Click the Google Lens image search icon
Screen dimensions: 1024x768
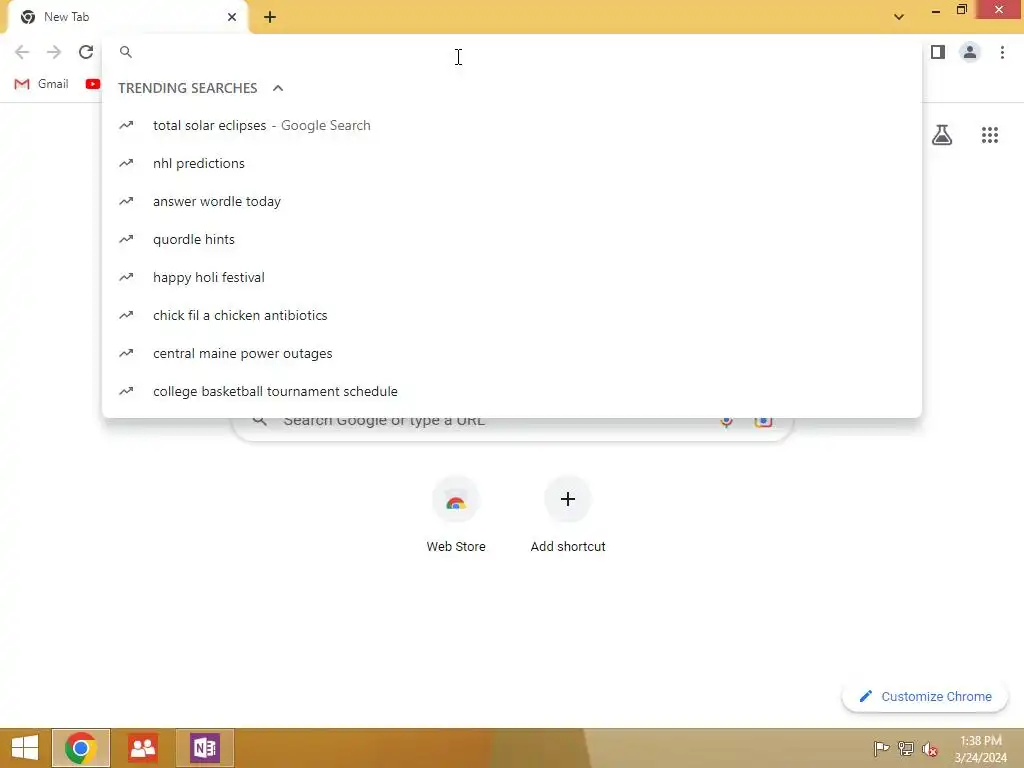763,423
